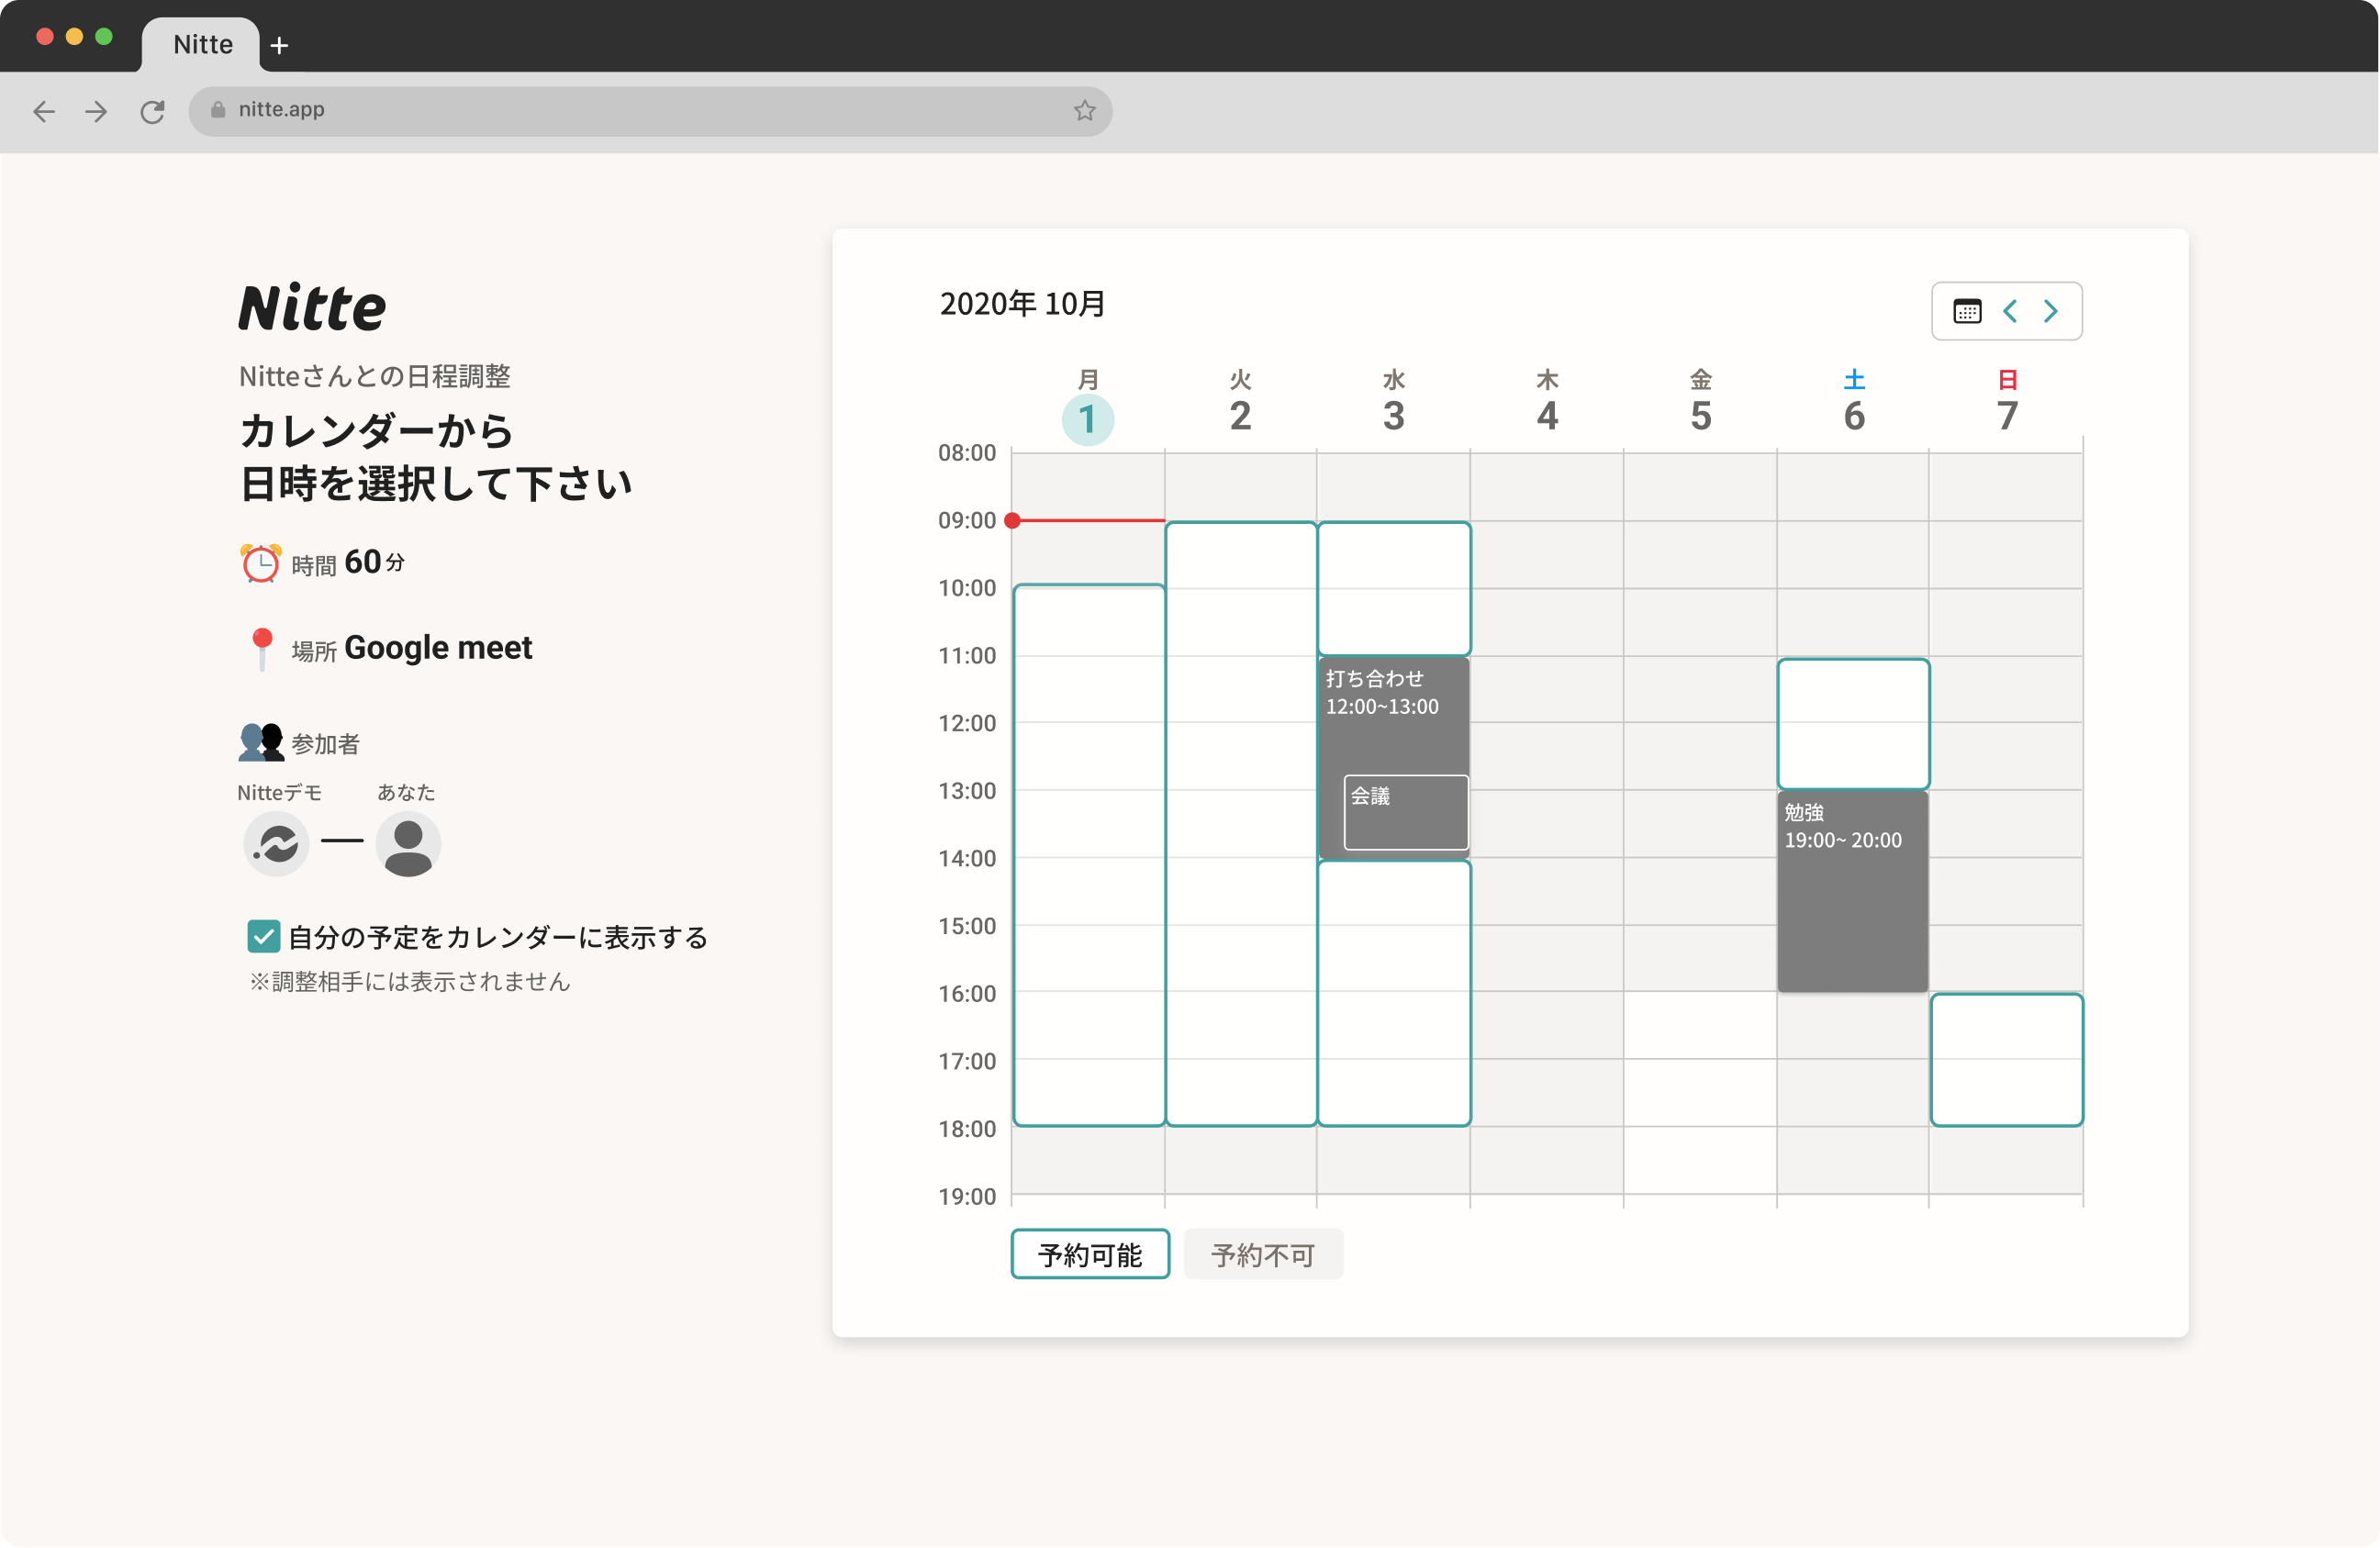Bookmark the page with the star icon
Viewport: 2380px width, 1548px height.
[1084, 110]
